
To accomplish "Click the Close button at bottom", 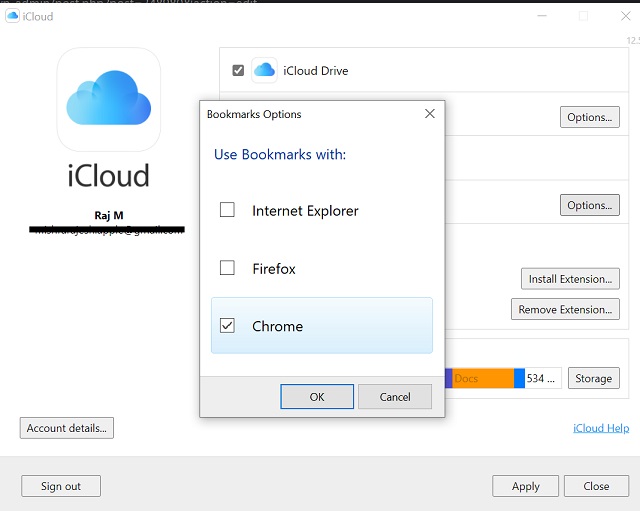I will click(596, 486).
